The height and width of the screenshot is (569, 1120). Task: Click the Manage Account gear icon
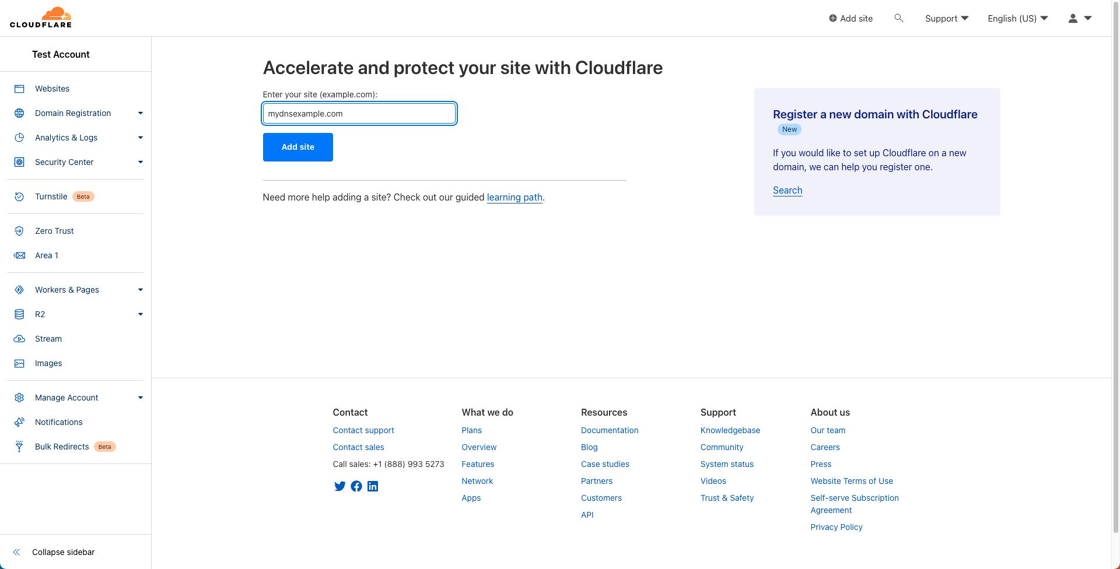19,398
